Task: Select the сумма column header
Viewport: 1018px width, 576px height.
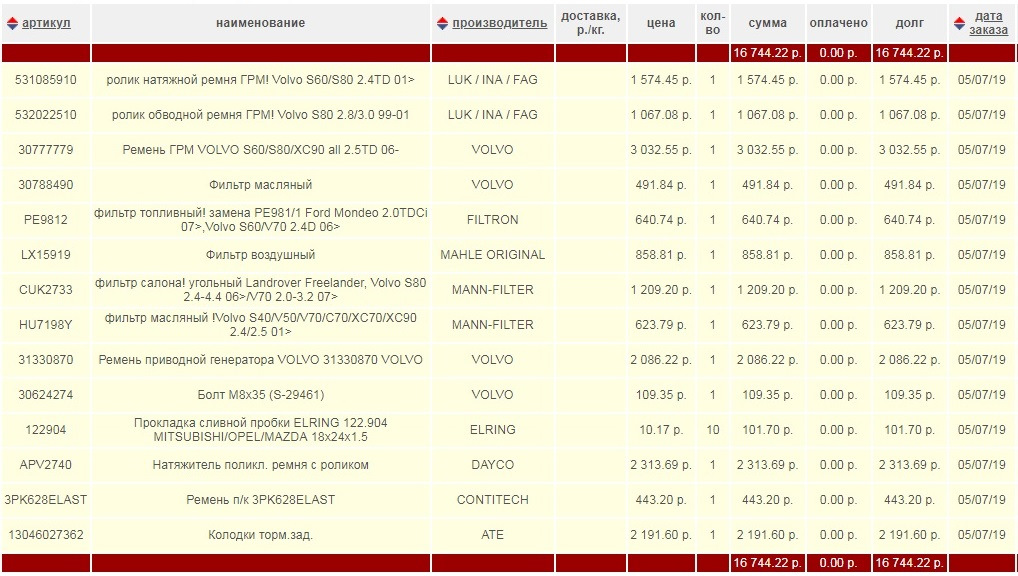Action: click(767, 23)
